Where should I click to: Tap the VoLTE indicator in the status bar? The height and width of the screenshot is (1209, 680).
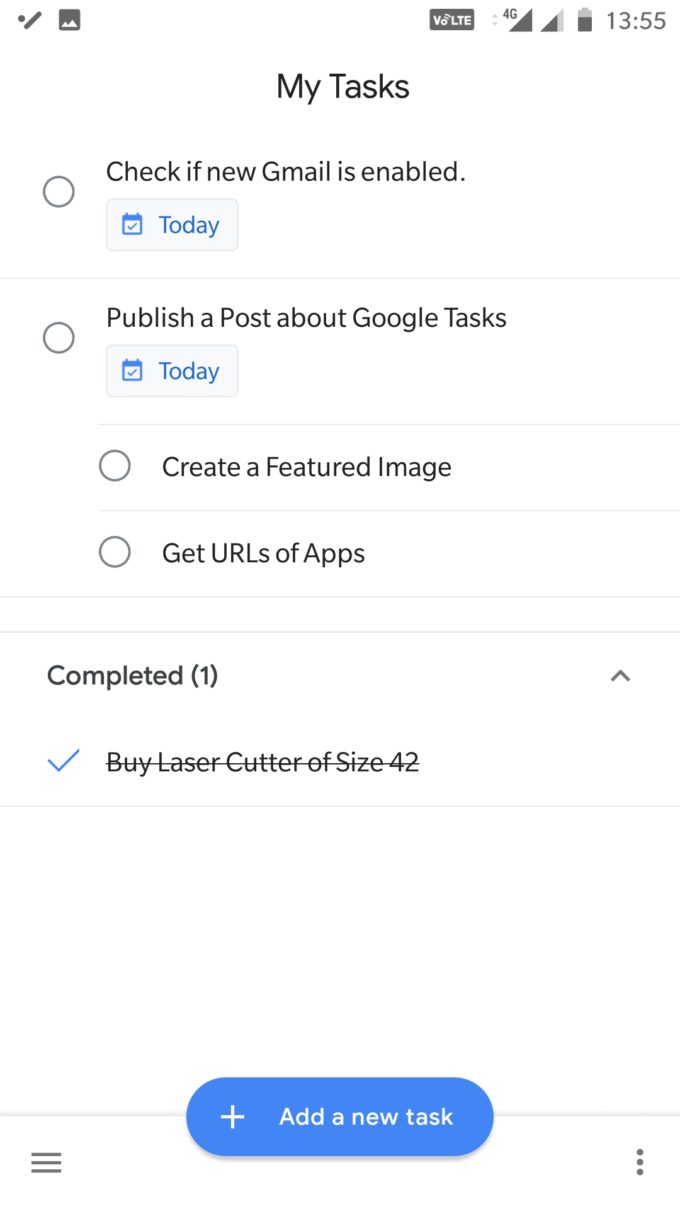click(x=451, y=18)
